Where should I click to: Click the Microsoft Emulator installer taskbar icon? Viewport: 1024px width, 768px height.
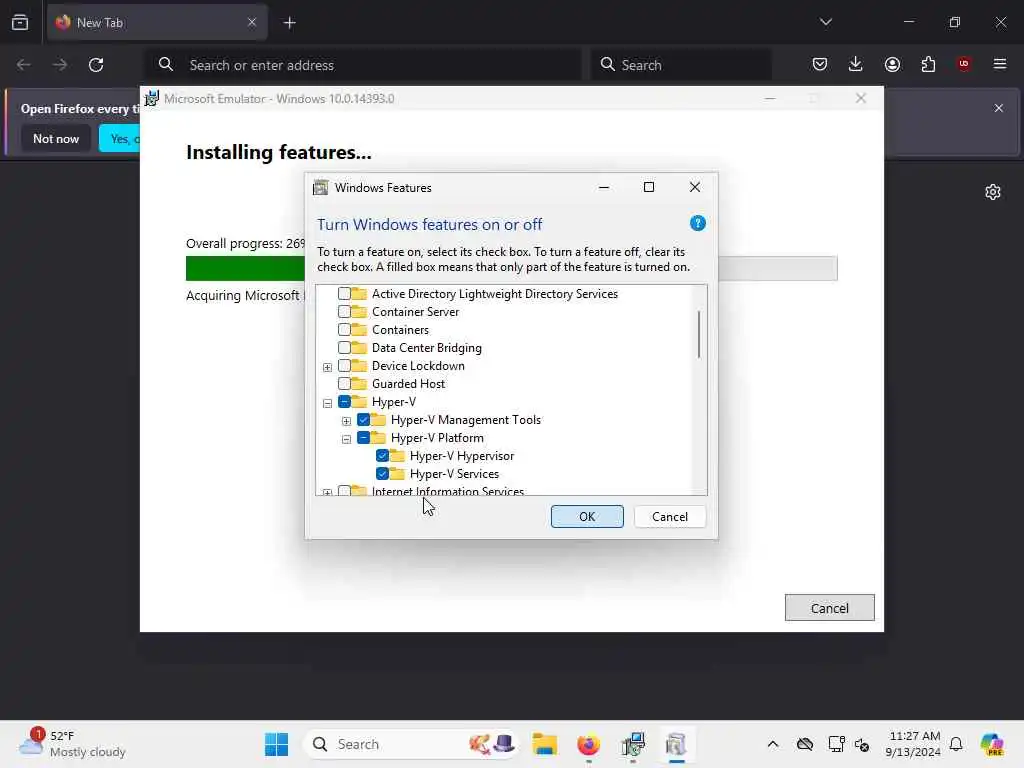[633, 744]
